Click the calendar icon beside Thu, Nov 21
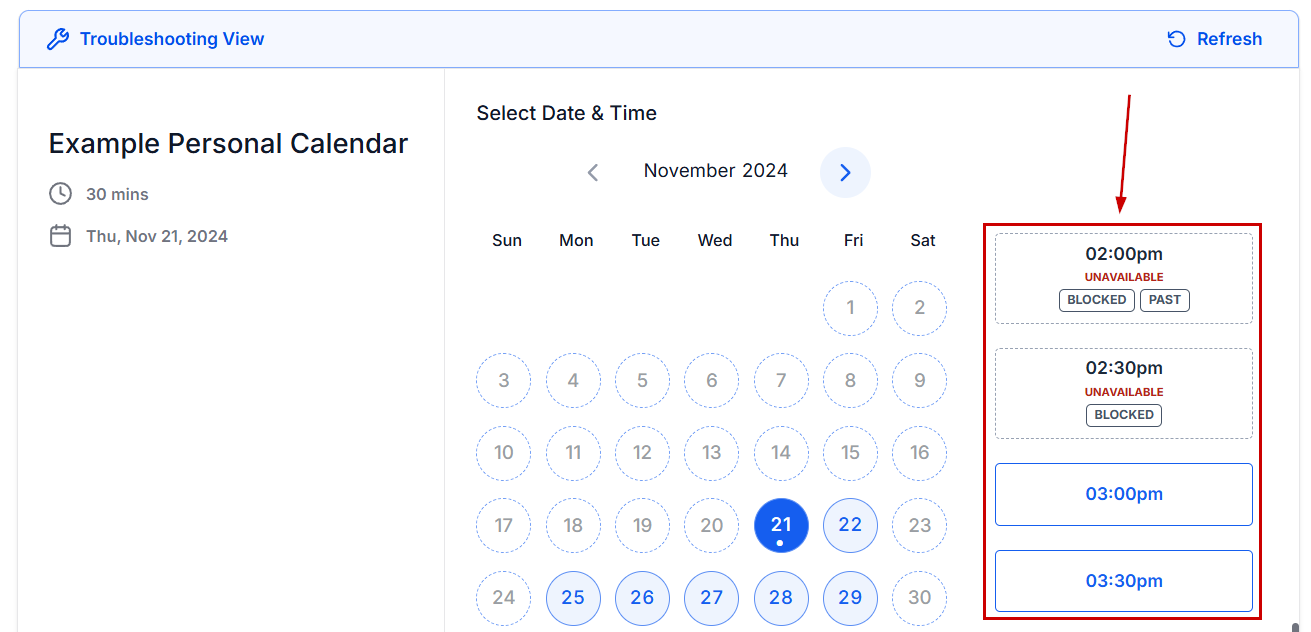 pyautogui.click(x=60, y=236)
